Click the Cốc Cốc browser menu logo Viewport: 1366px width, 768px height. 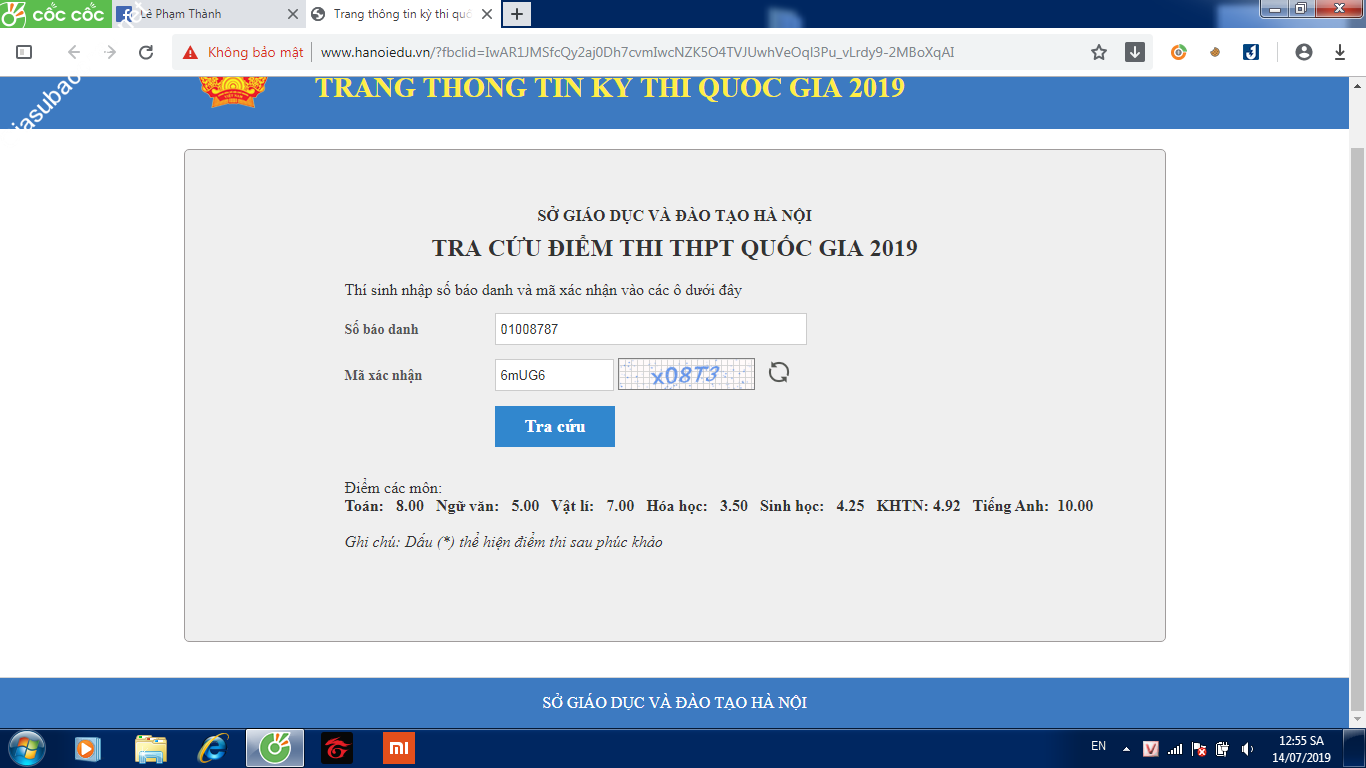(x=53, y=14)
